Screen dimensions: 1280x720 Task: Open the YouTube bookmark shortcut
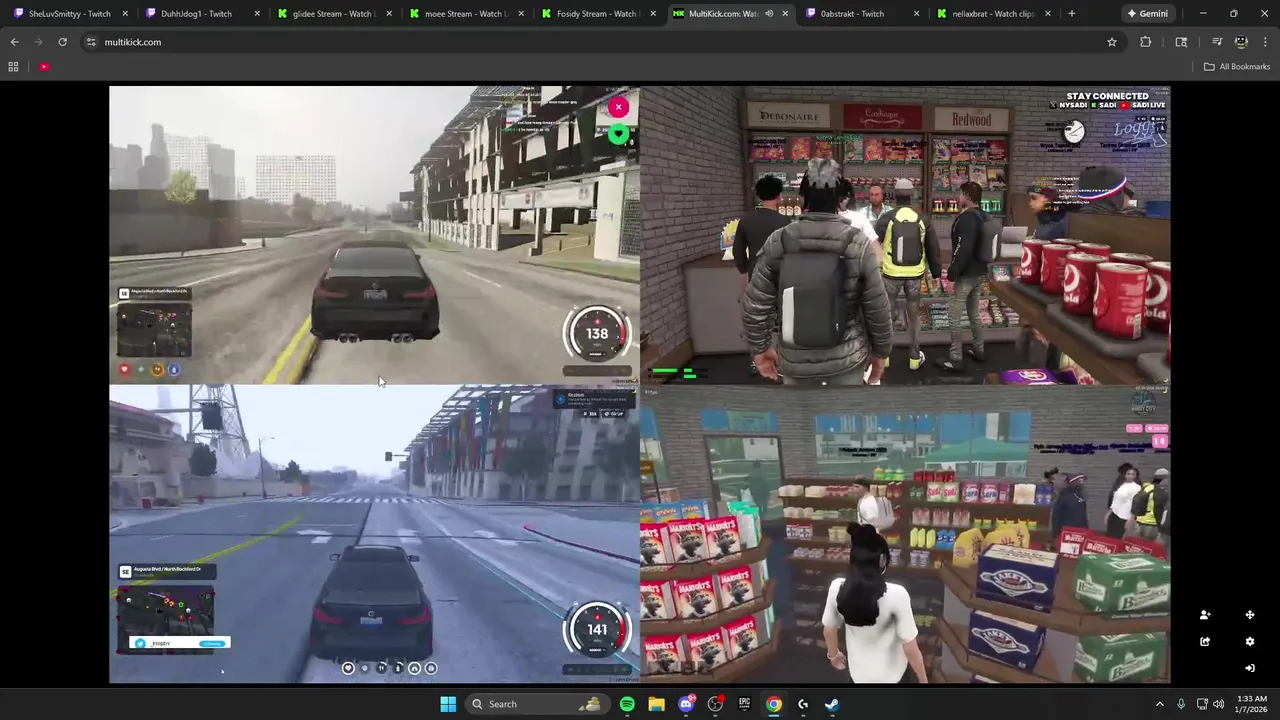coord(44,66)
